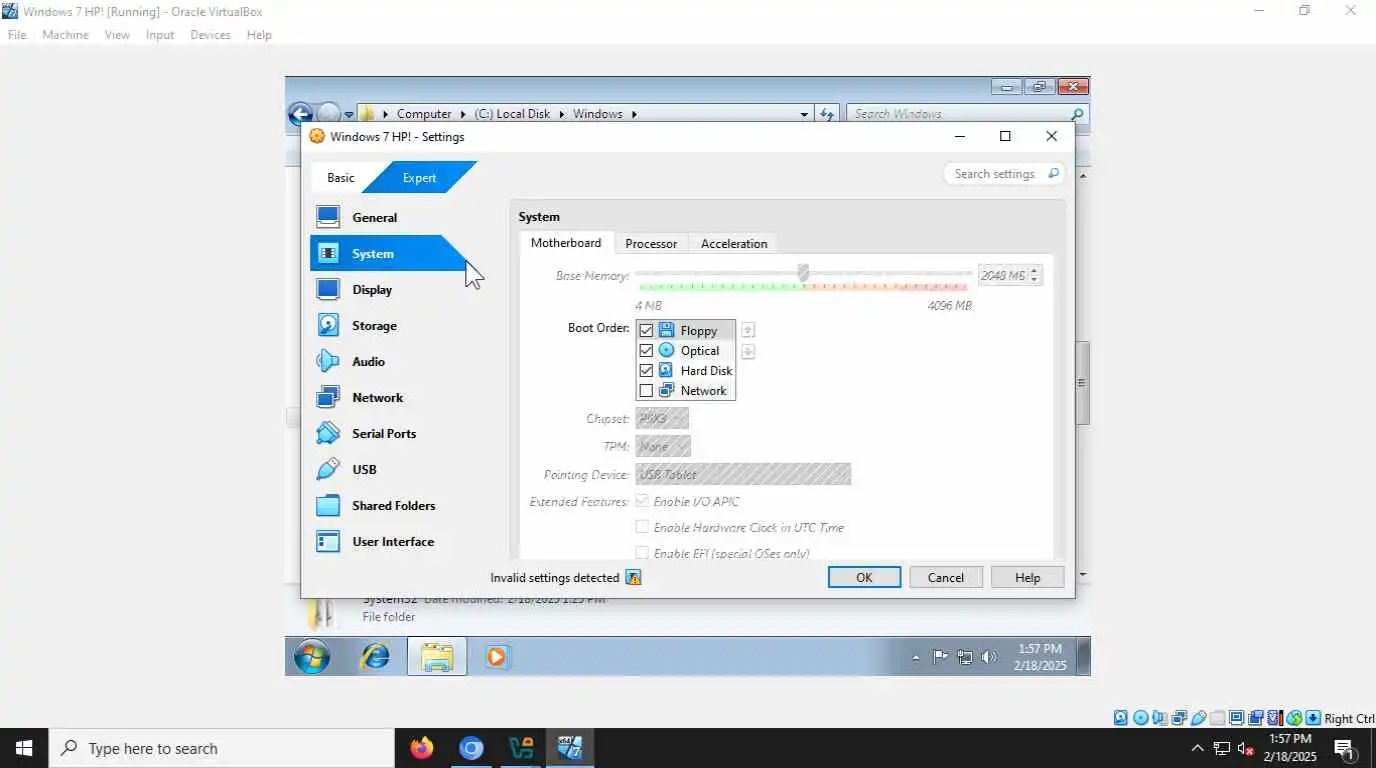Screen dimensions: 1376x768
Task: Toggle Enable Hardware Clock in UTC Time
Action: (642, 527)
